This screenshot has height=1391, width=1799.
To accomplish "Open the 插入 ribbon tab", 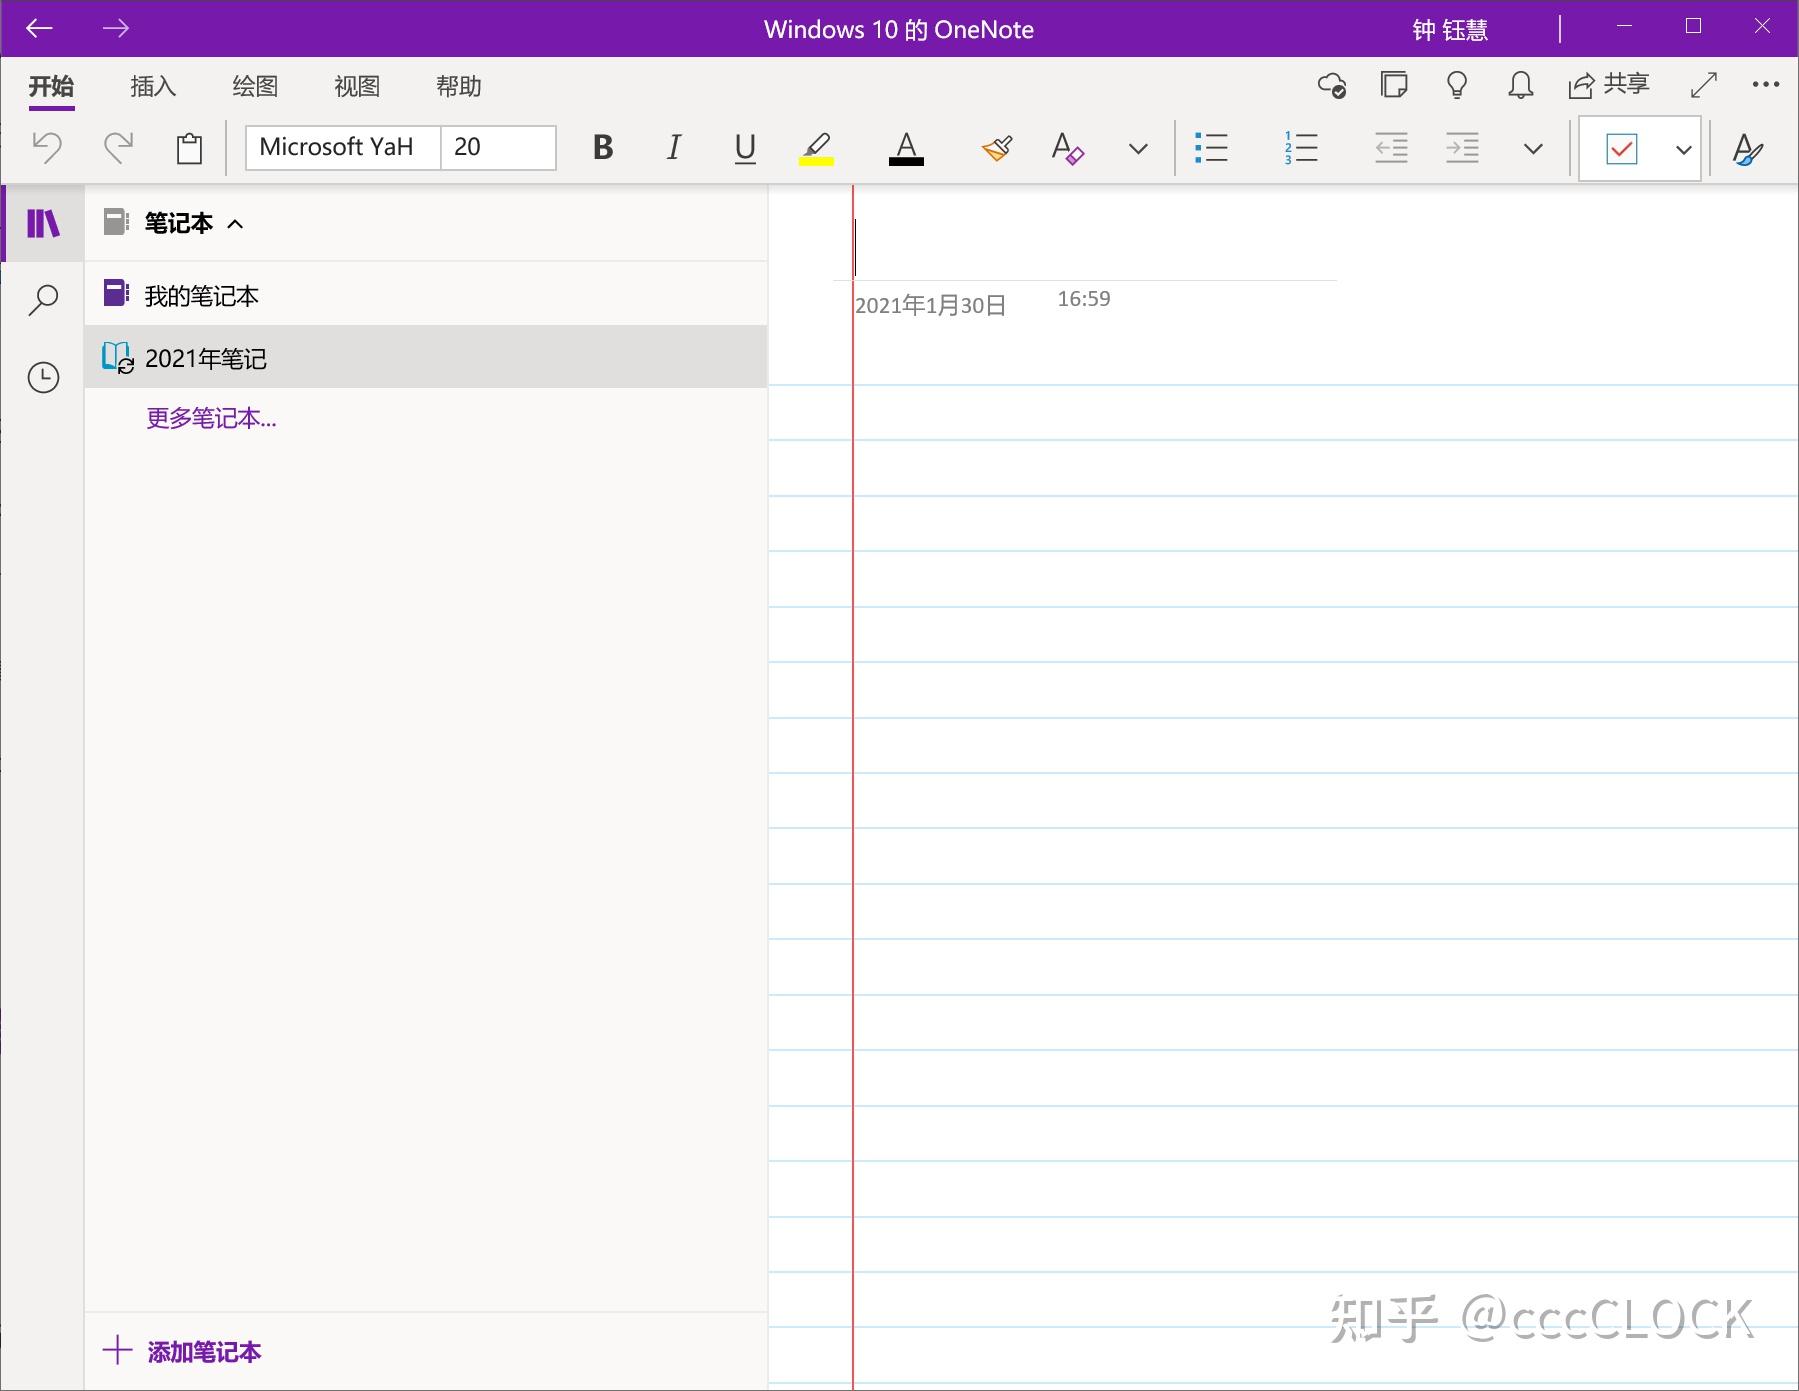I will (152, 87).
